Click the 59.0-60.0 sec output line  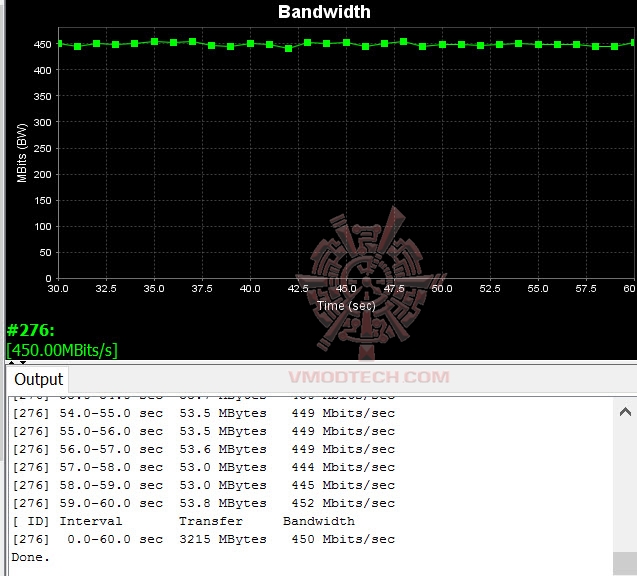coord(204,503)
